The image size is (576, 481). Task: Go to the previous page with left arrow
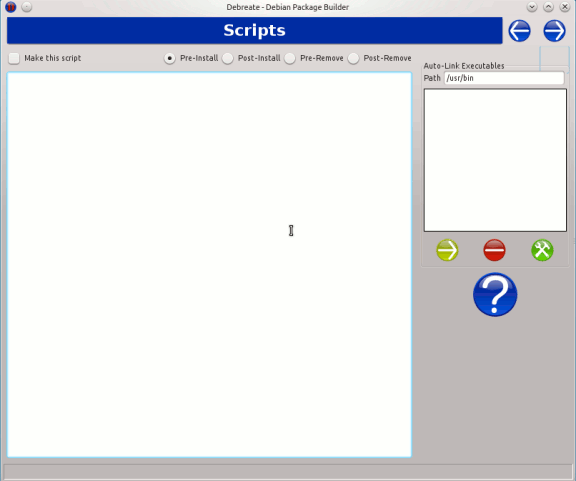[x=519, y=31]
